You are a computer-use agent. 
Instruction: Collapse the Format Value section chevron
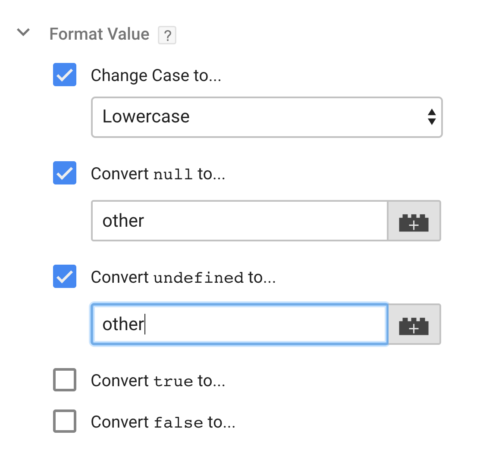tap(23, 33)
